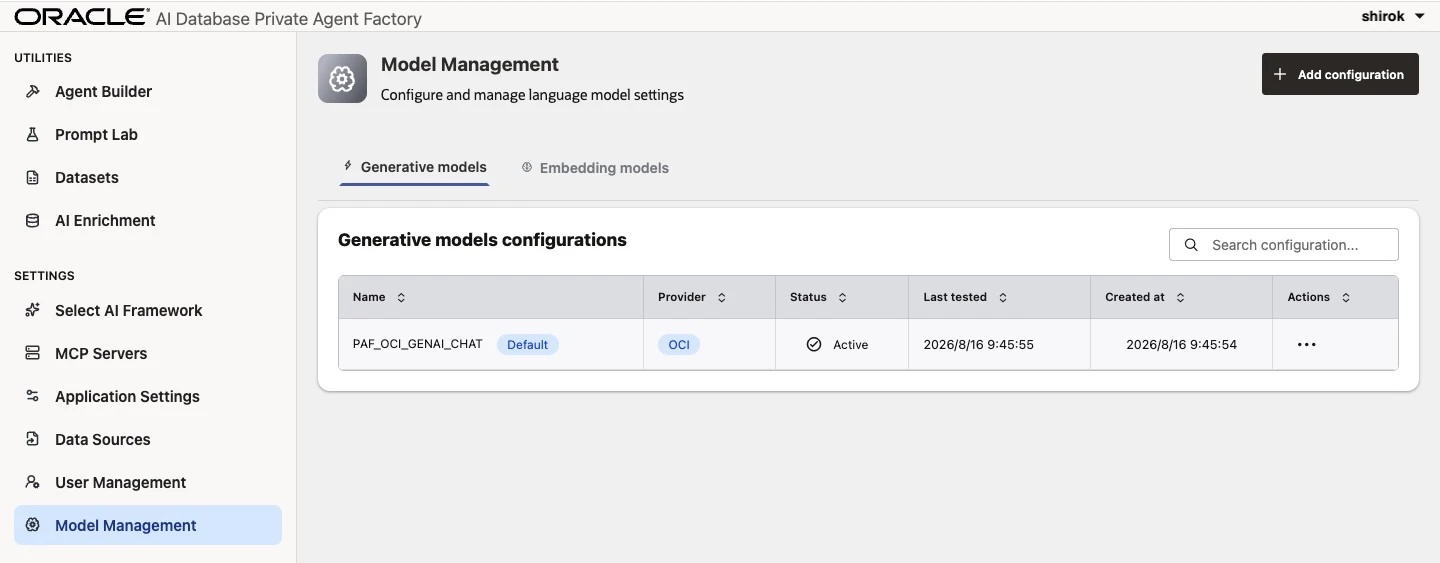Viewport: 1440px width, 563px height.
Task: Click the plus icon in Add configuration
Action: pos(1280,74)
